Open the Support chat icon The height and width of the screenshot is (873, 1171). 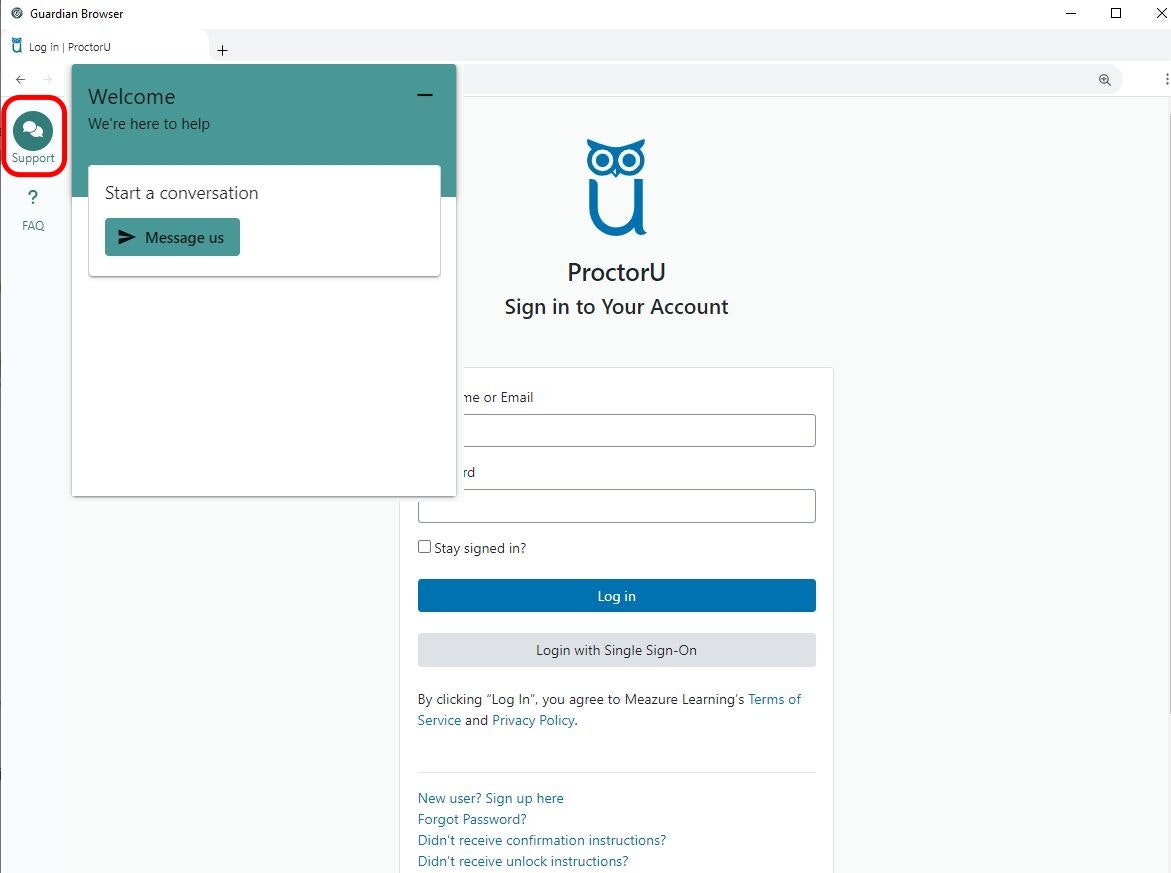[33, 131]
